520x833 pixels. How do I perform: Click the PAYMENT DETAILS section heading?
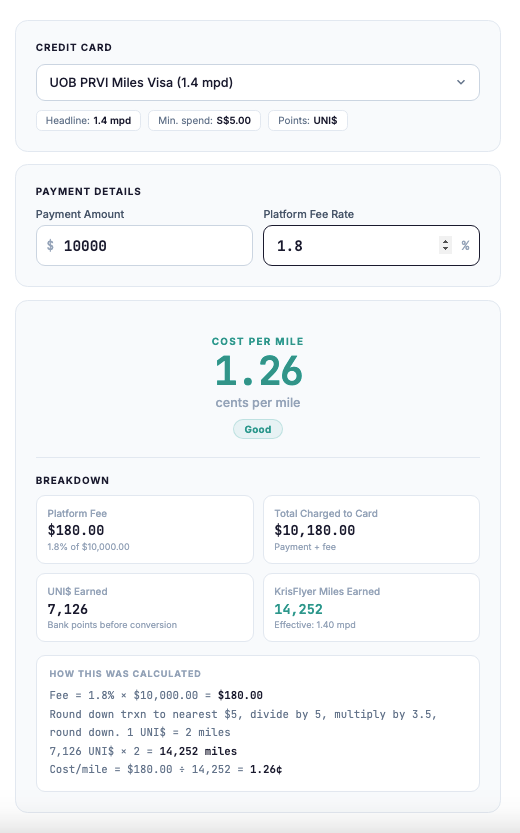88,191
